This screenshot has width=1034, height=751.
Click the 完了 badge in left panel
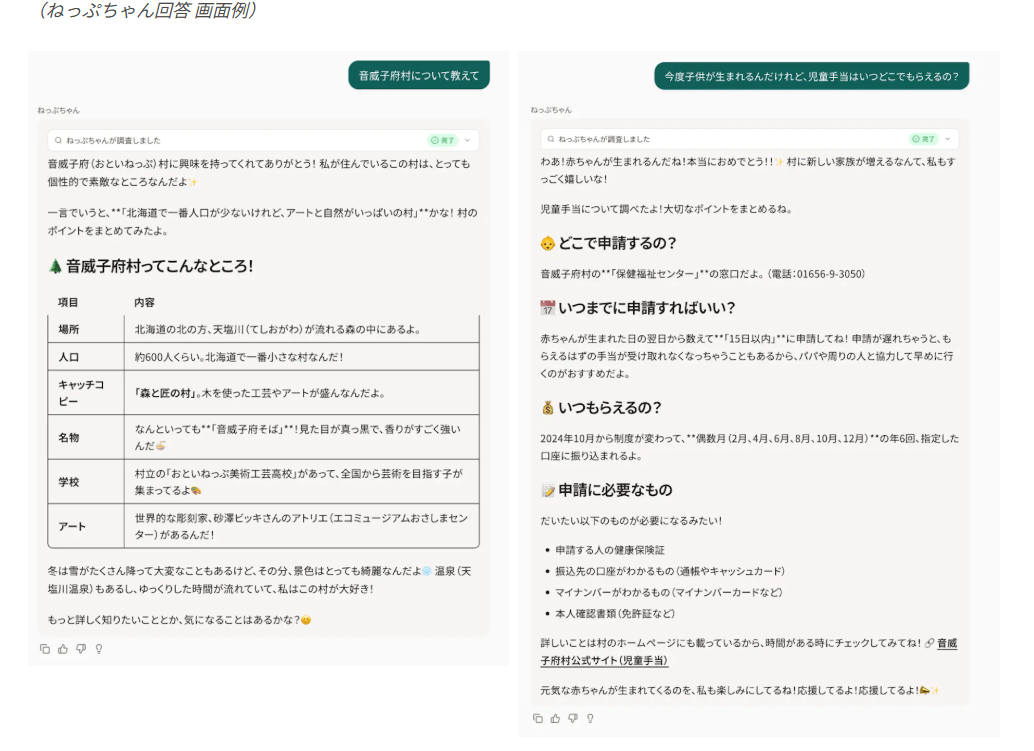[442, 141]
